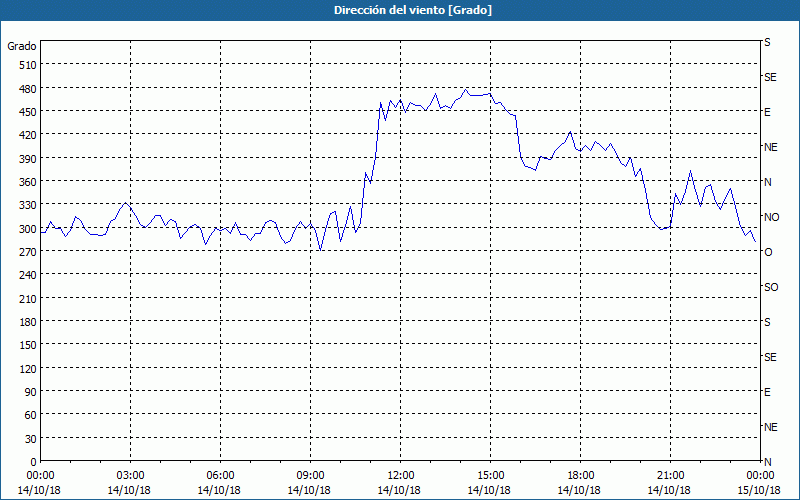Viewport: 800px width, 500px height.
Task: Click the chart title 'Dirección del viento [Grado]'
Action: [413, 10]
